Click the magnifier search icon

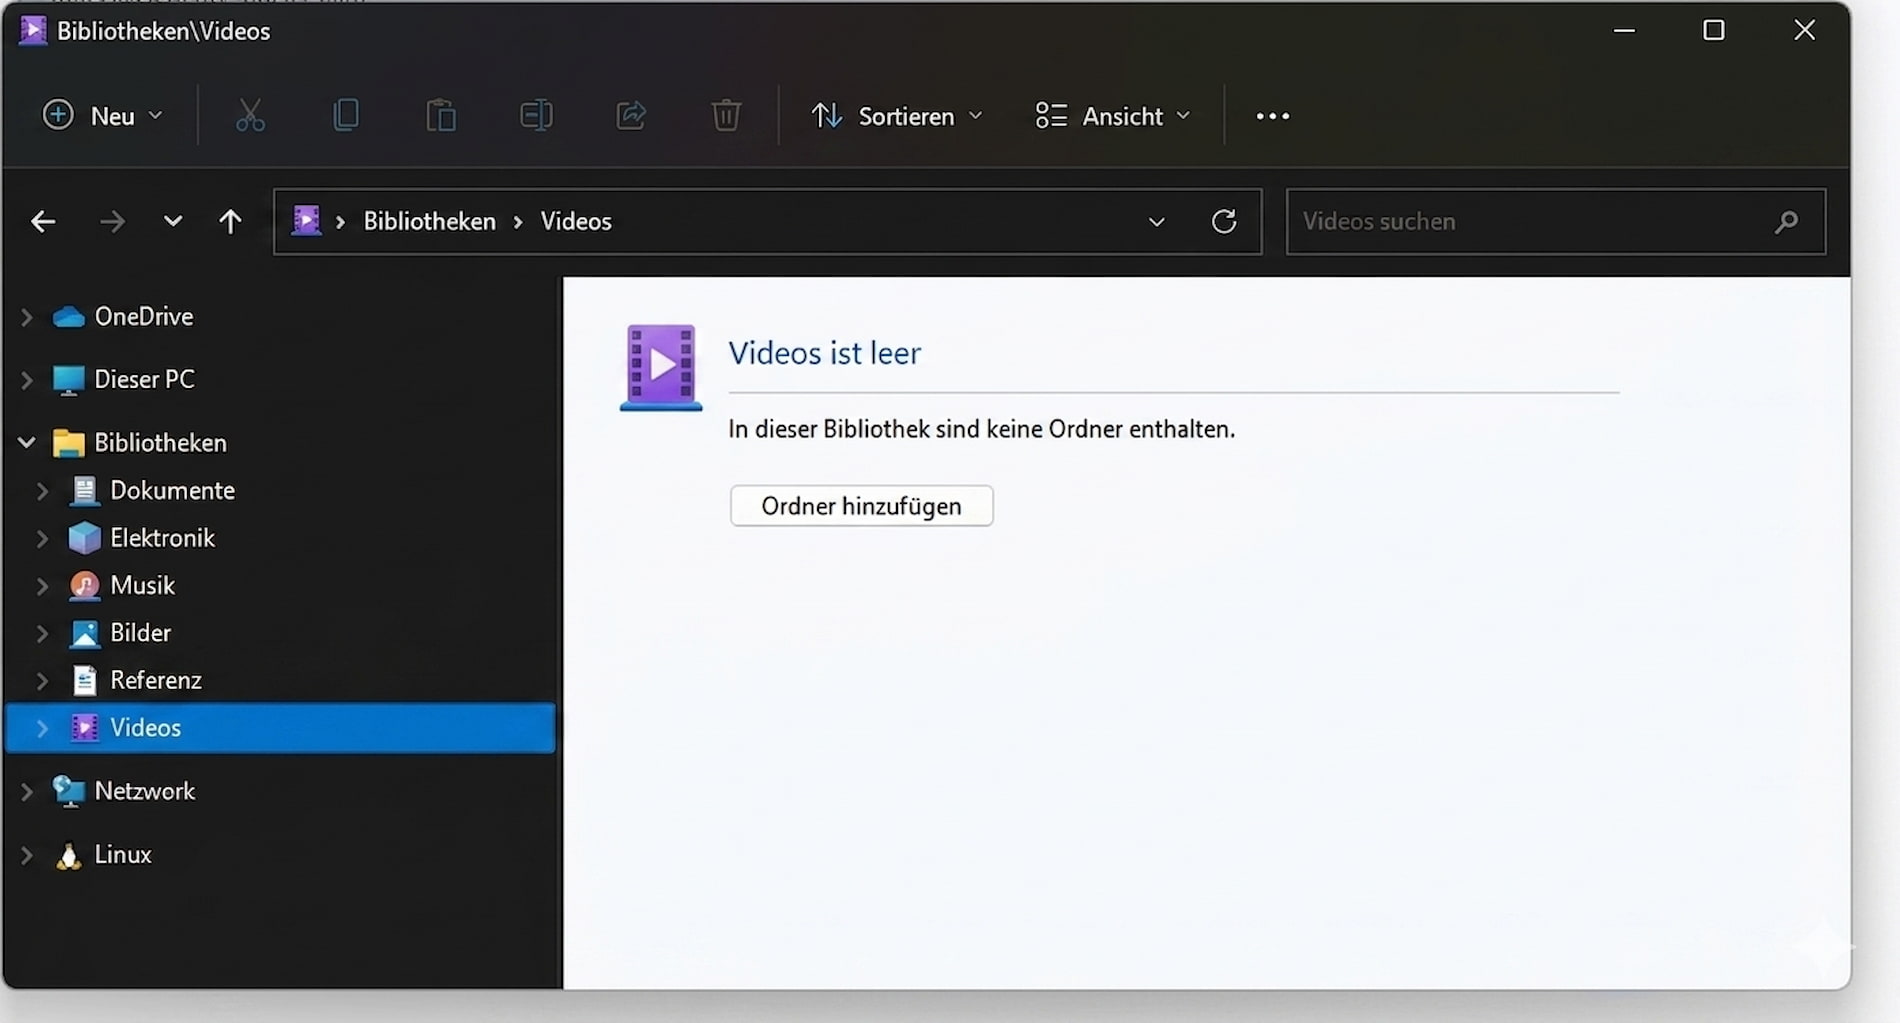[x=1786, y=221]
